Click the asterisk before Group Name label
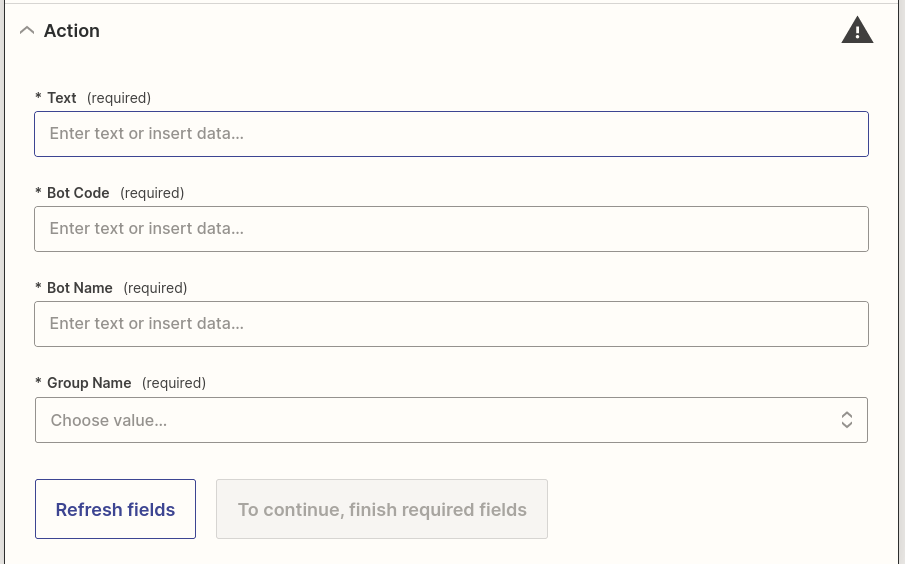The width and height of the screenshot is (905, 564). [x=38, y=382]
